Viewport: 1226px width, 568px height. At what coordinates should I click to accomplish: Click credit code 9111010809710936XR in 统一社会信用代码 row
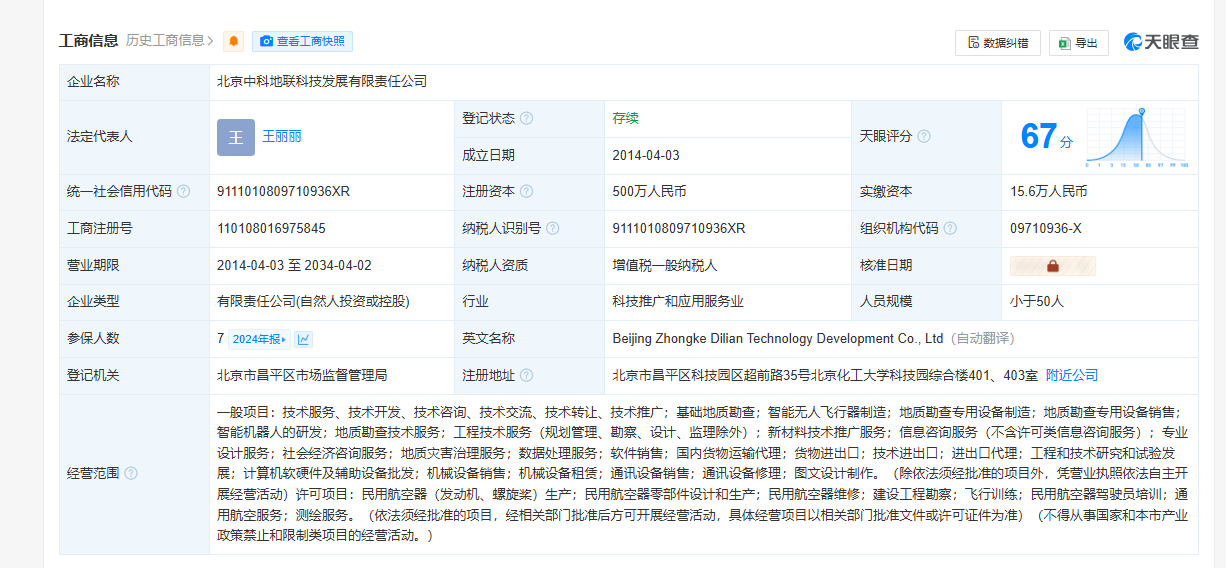click(283, 192)
